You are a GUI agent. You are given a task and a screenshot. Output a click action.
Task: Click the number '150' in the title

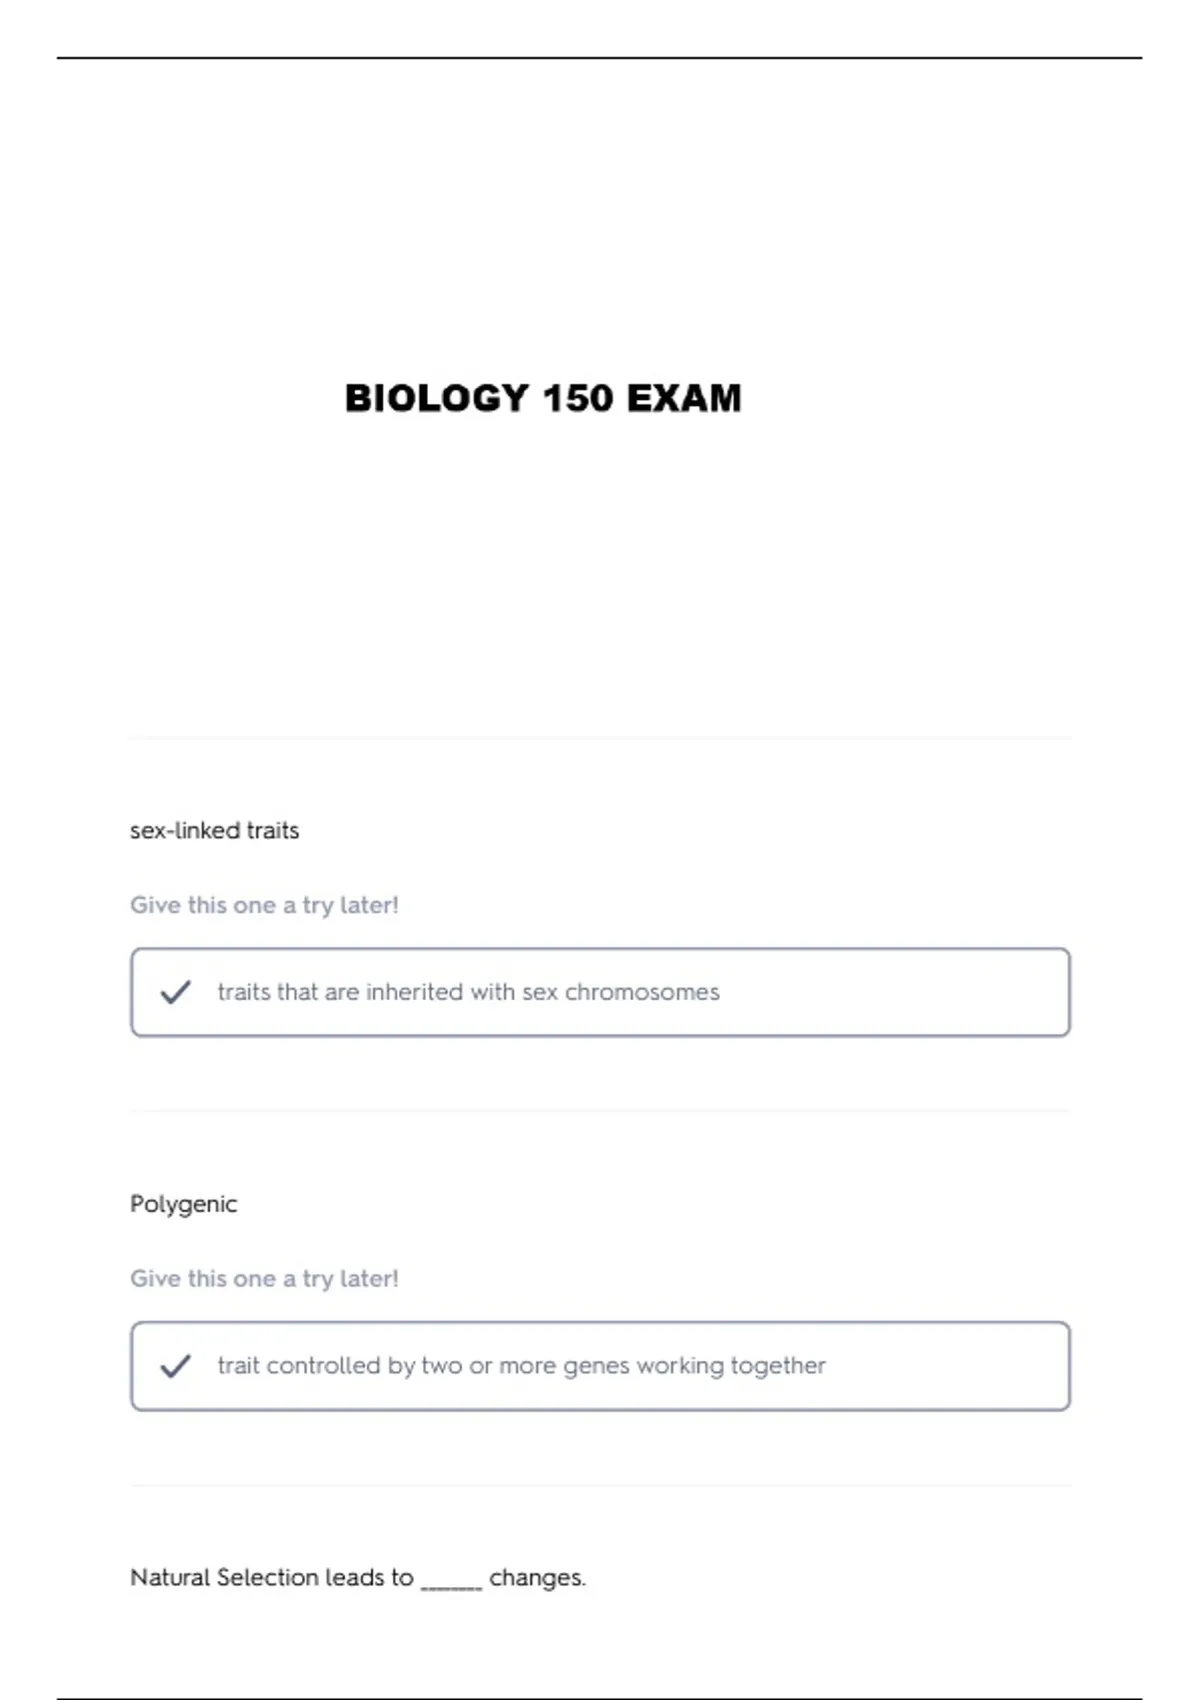(577, 398)
